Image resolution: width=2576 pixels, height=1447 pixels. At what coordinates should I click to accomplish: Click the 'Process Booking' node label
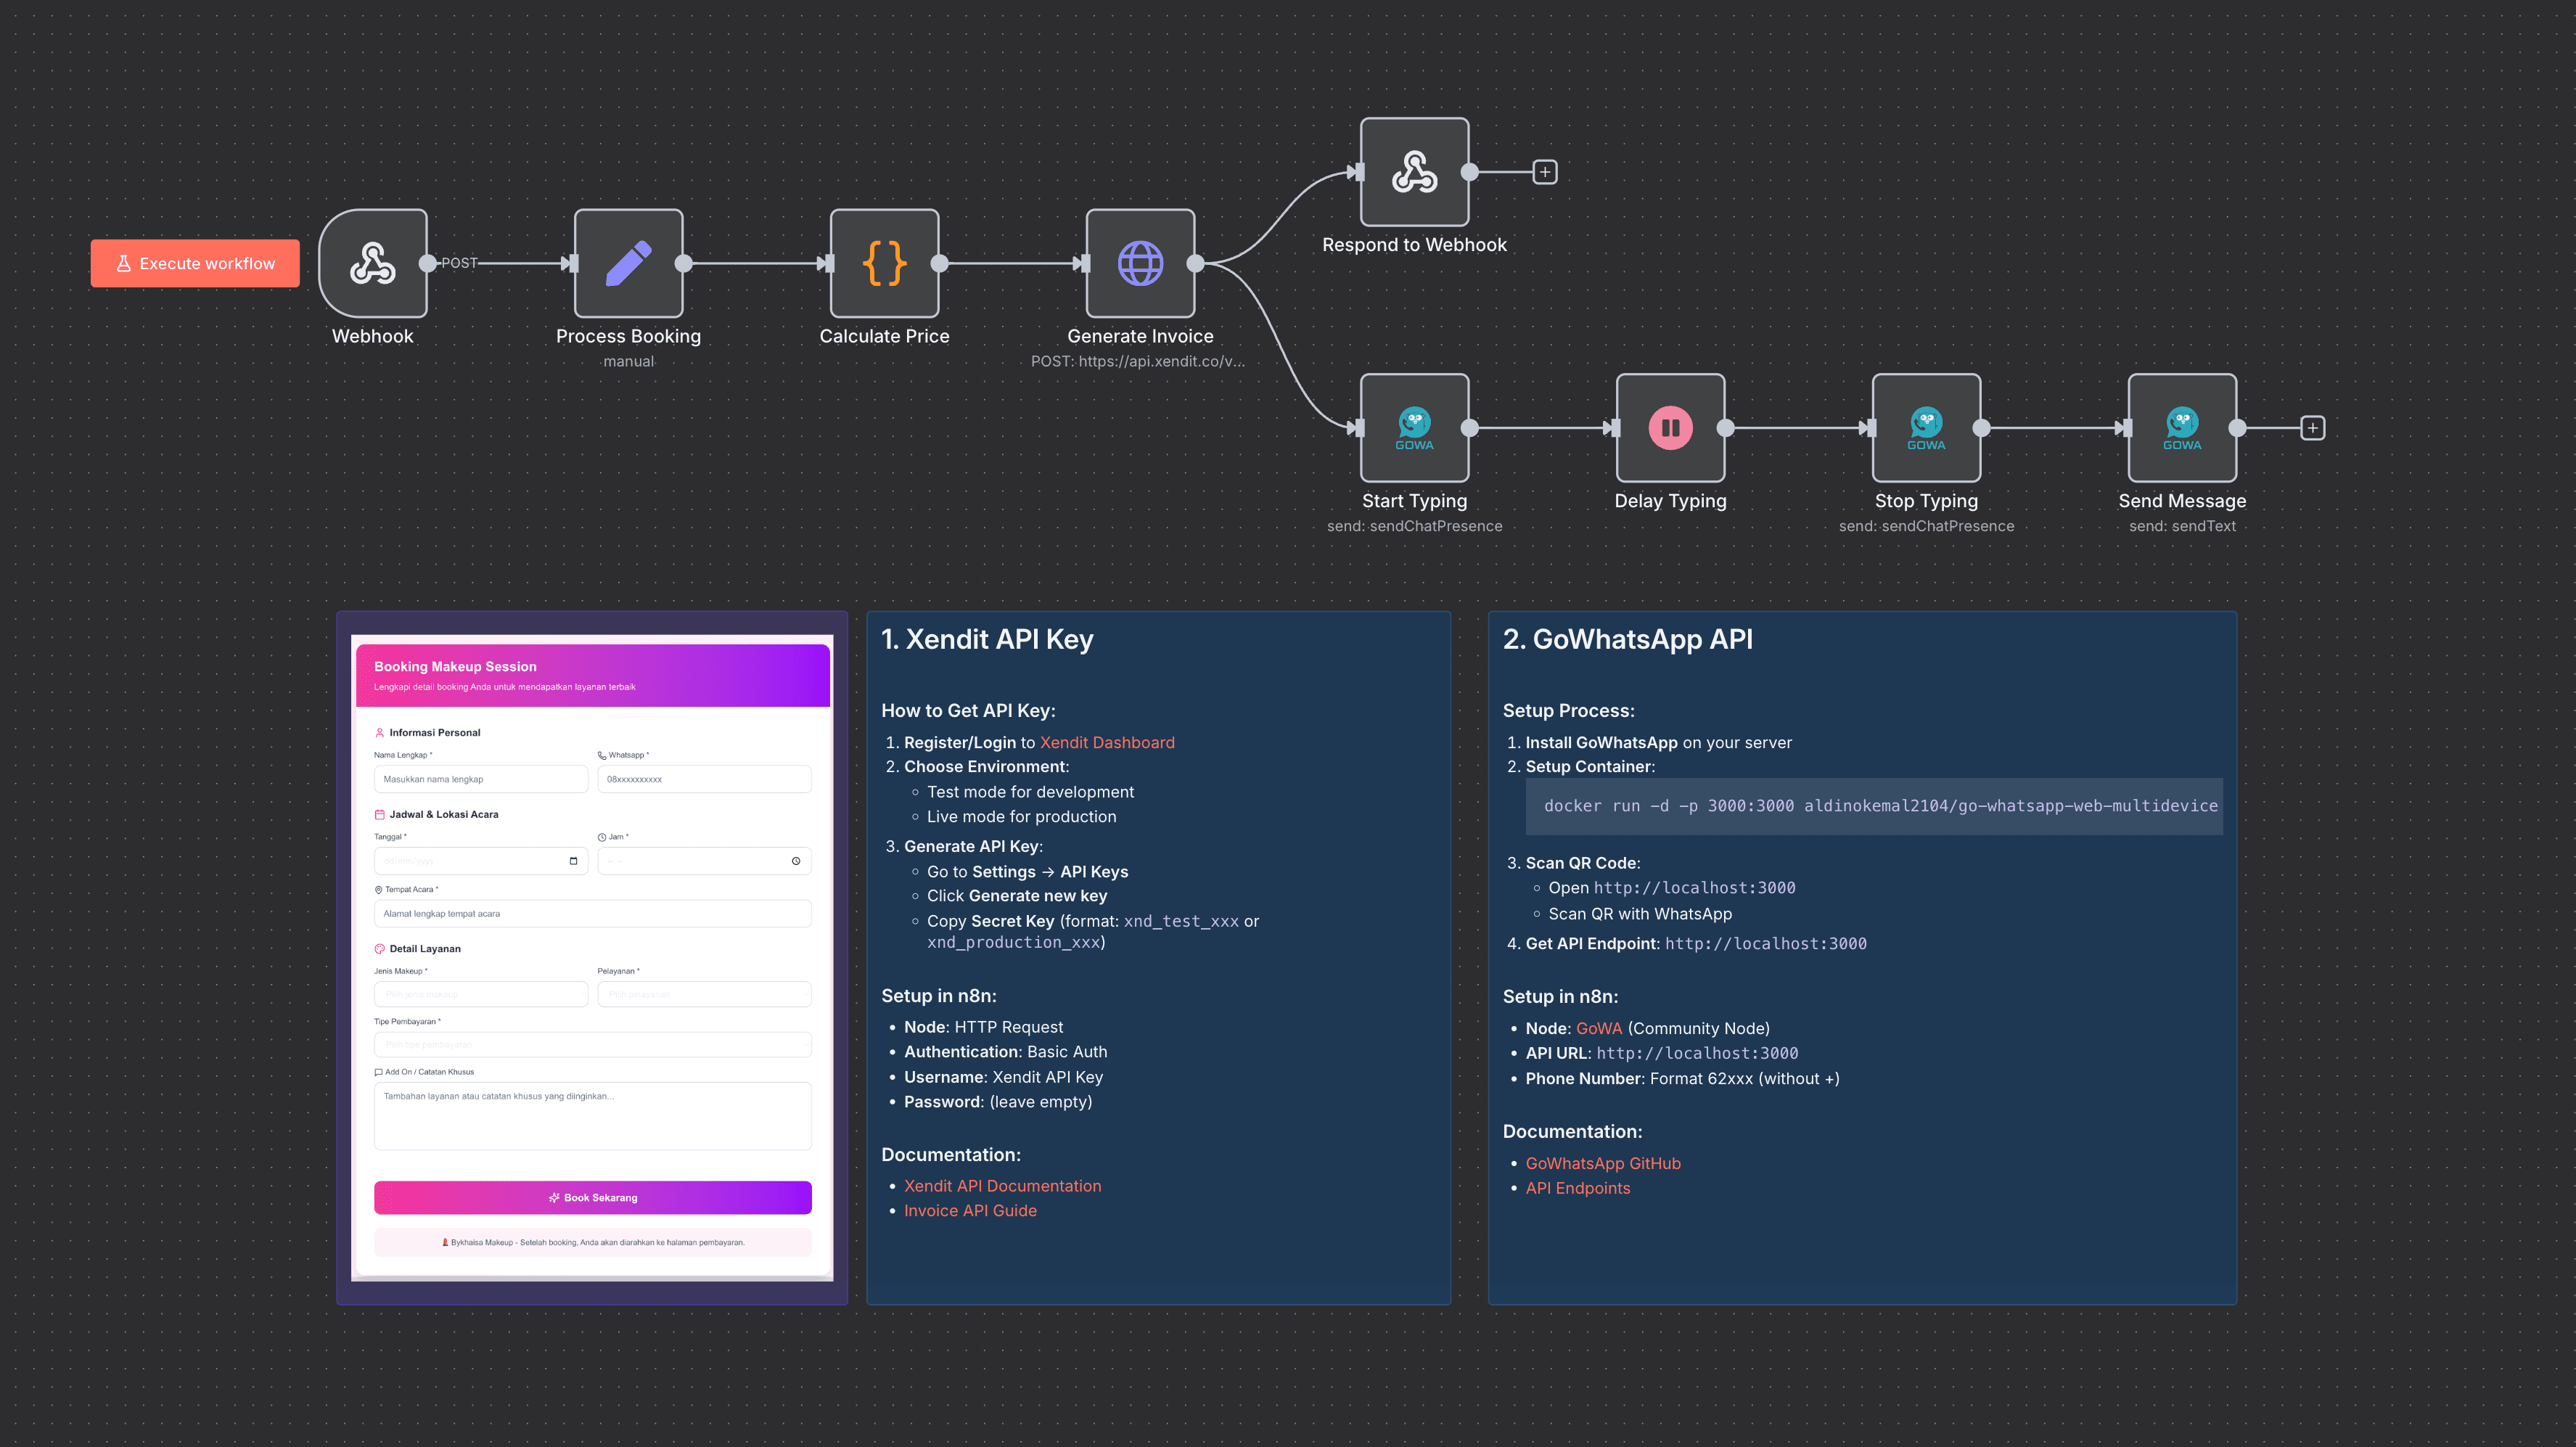[628, 336]
